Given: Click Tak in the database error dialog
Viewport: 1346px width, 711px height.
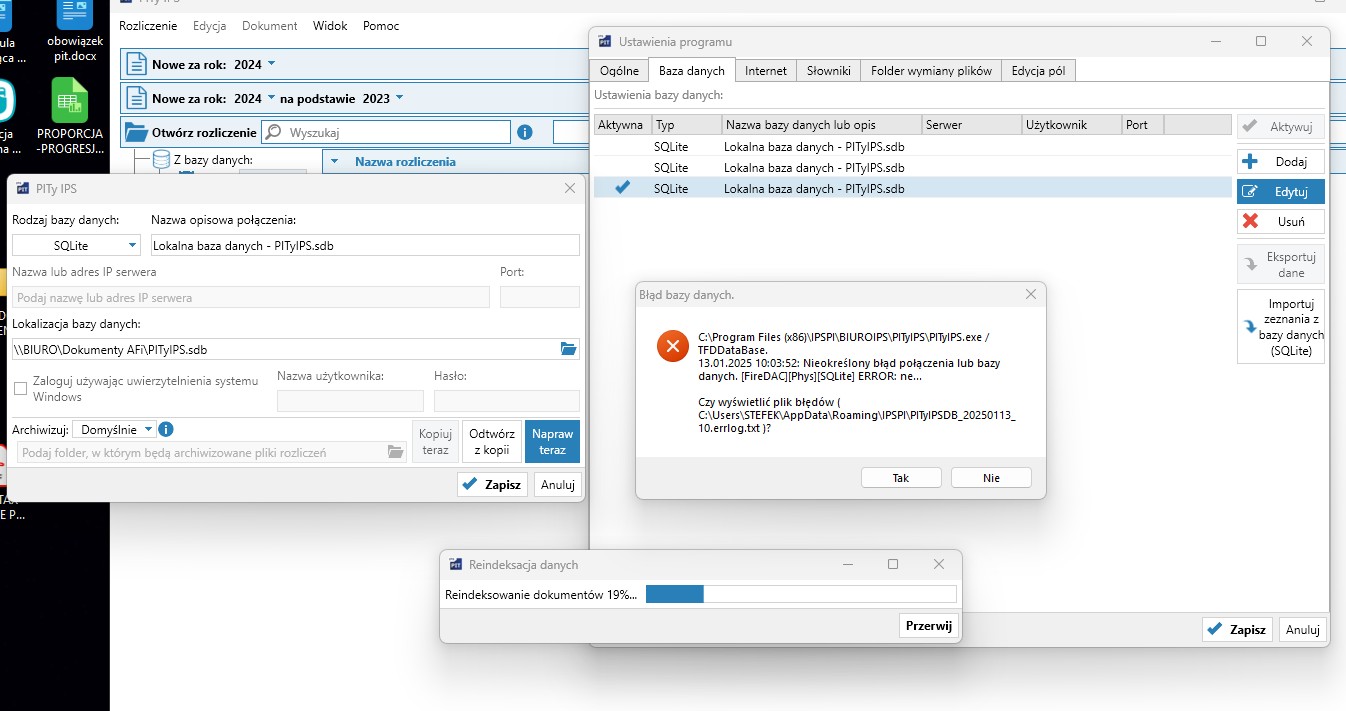Looking at the screenshot, I should coord(900,478).
